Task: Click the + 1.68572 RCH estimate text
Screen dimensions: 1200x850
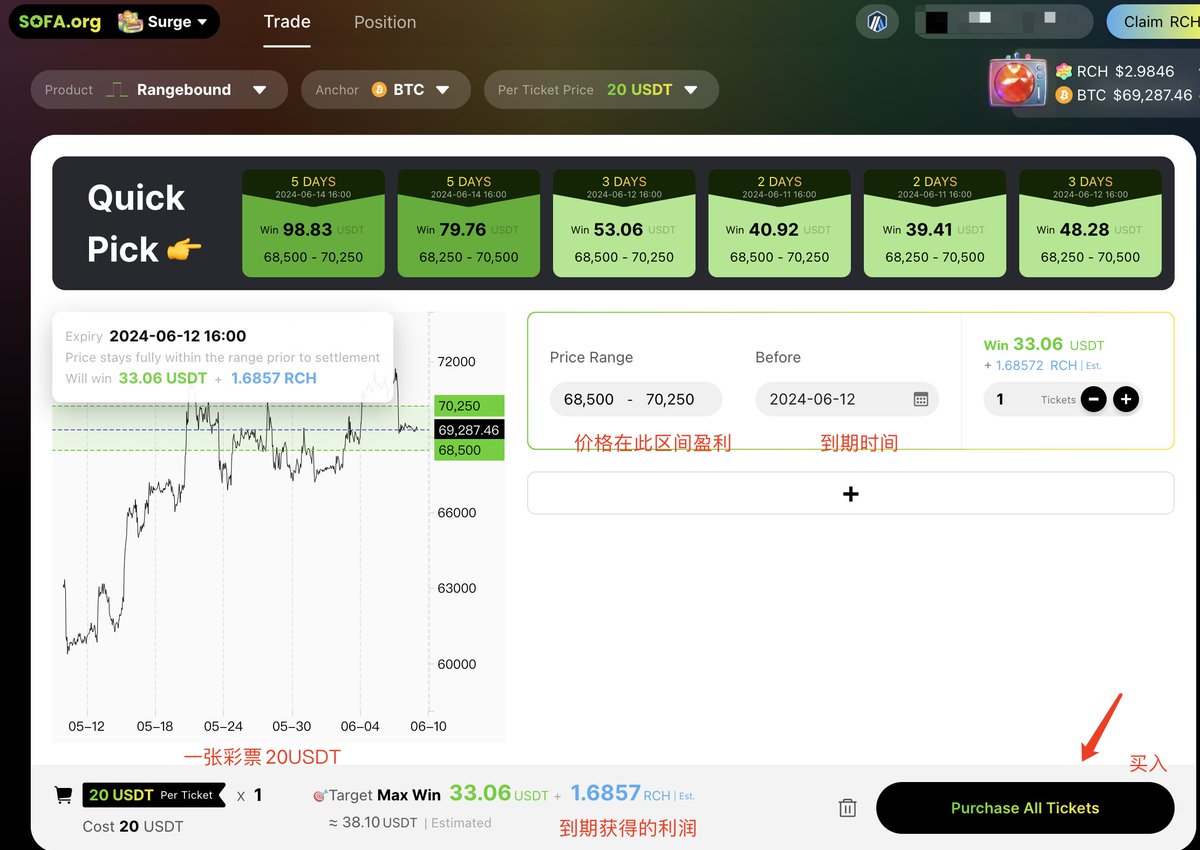Action: click(1042, 365)
